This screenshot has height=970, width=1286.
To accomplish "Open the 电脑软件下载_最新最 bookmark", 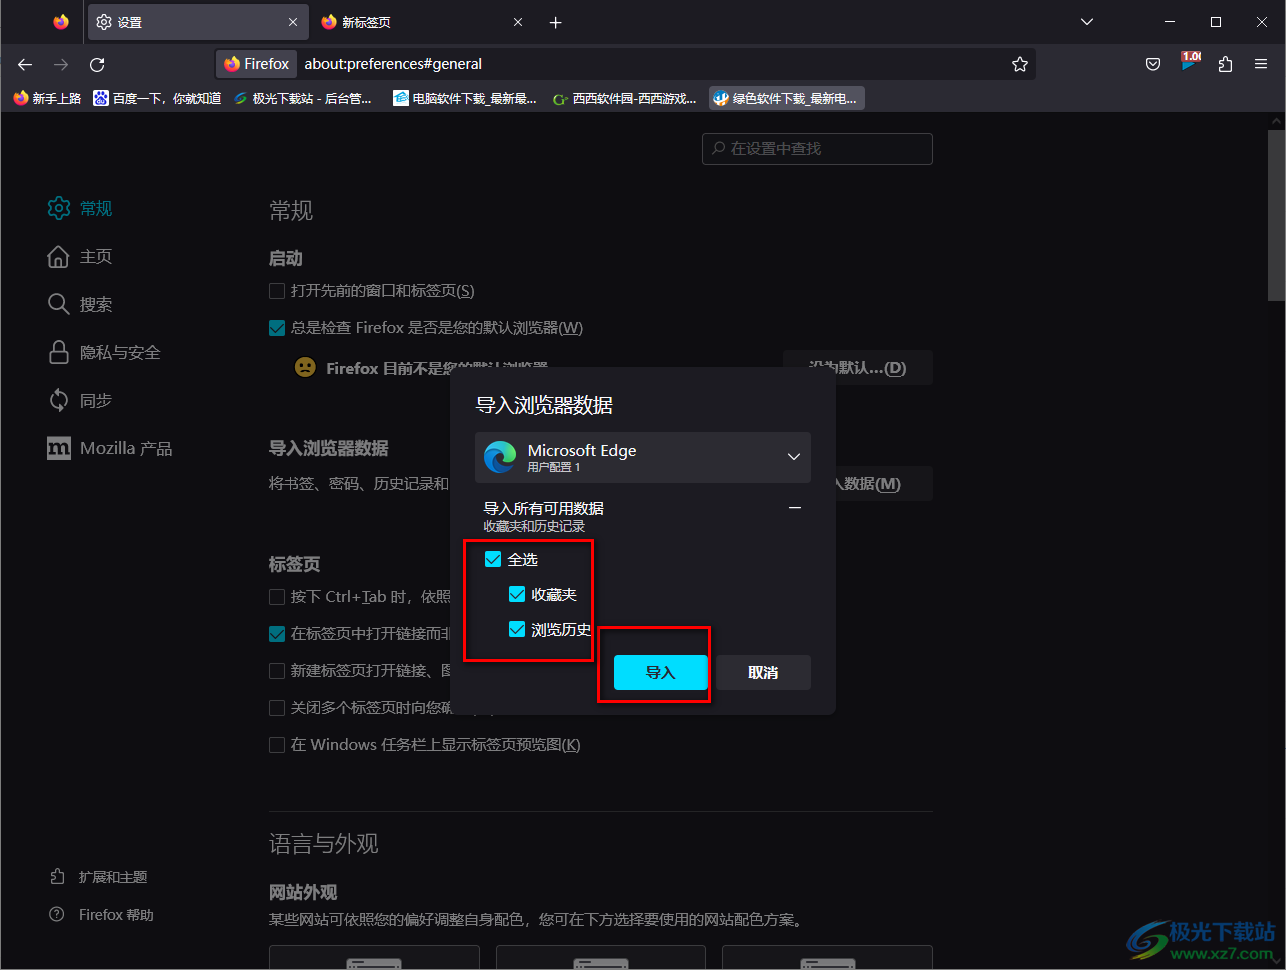I will point(465,98).
